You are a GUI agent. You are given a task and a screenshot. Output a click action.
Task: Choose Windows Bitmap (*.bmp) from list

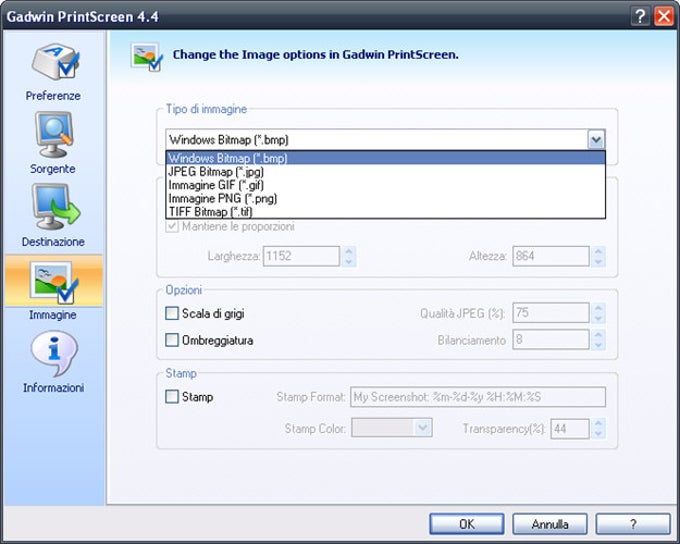[x=386, y=158]
